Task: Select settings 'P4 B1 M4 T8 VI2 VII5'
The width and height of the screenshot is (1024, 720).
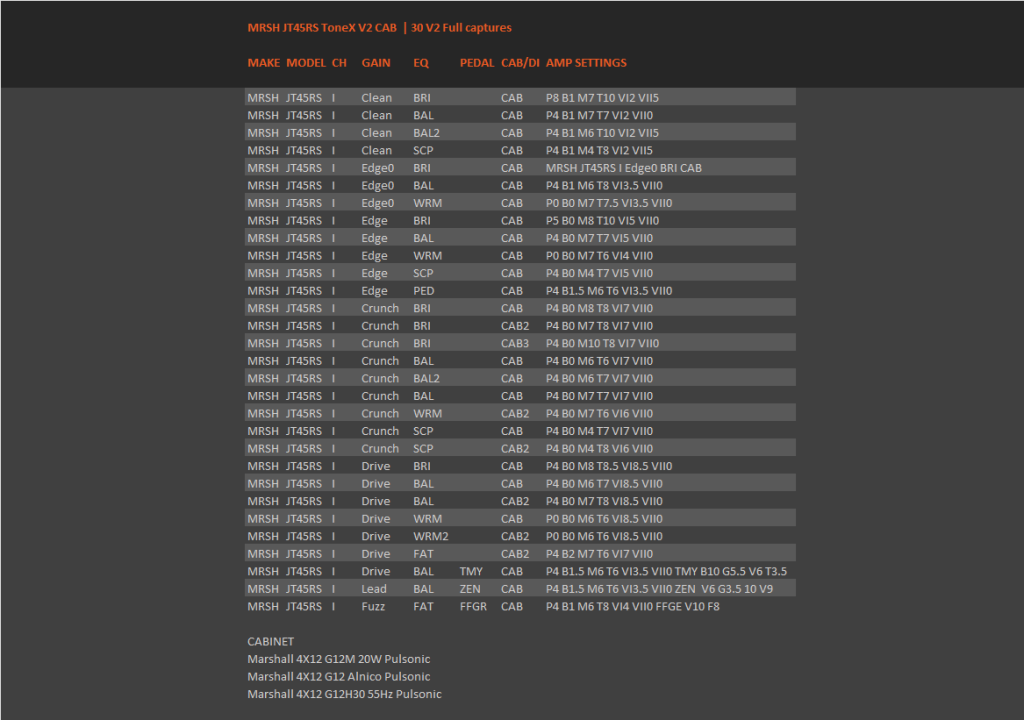Action: coord(600,150)
